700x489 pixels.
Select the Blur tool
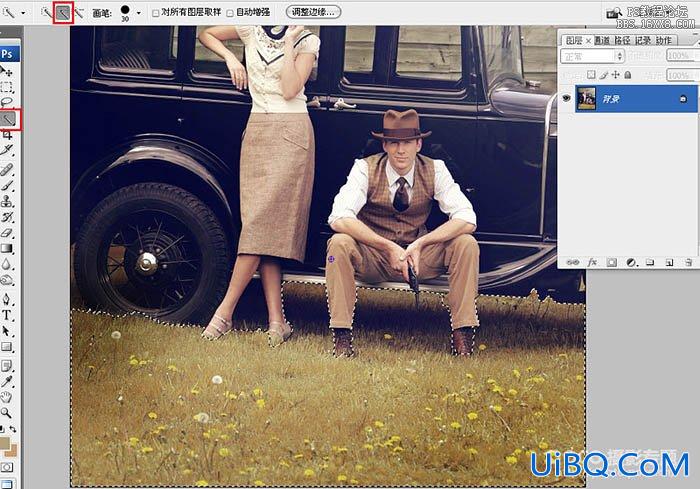coord(7,264)
